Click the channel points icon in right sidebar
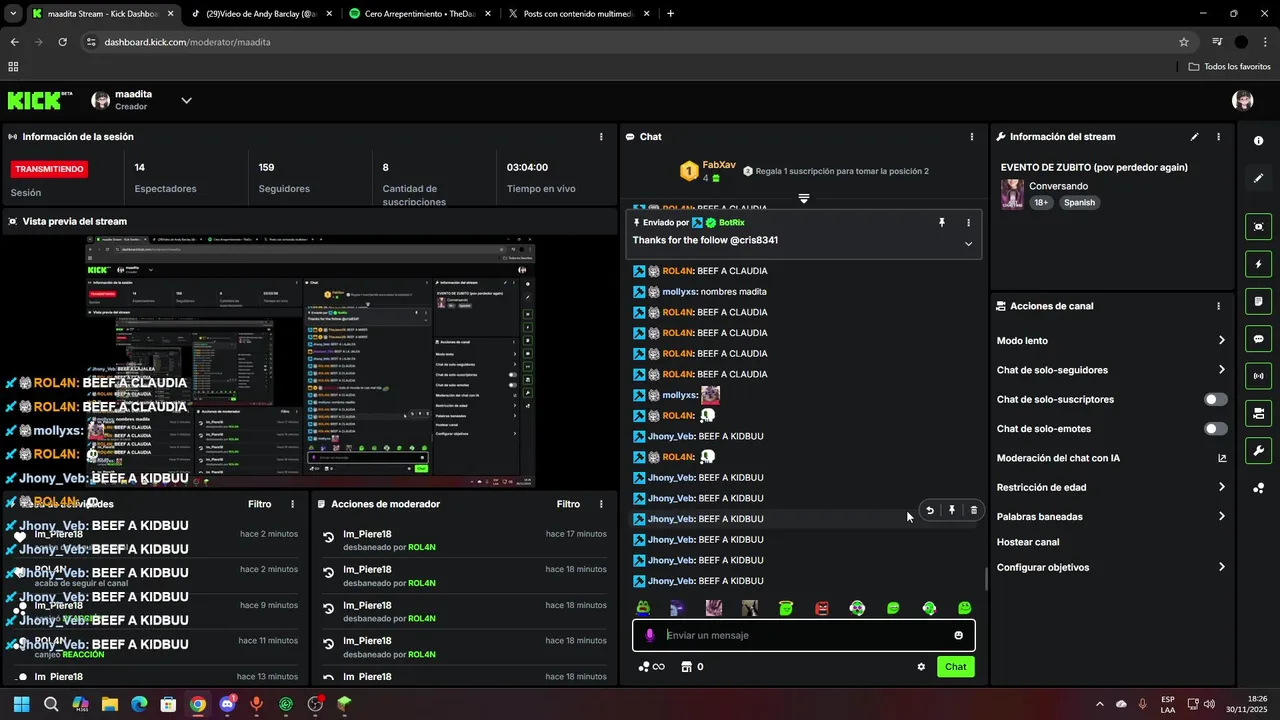This screenshot has width=1280, height=720. 1258,488
